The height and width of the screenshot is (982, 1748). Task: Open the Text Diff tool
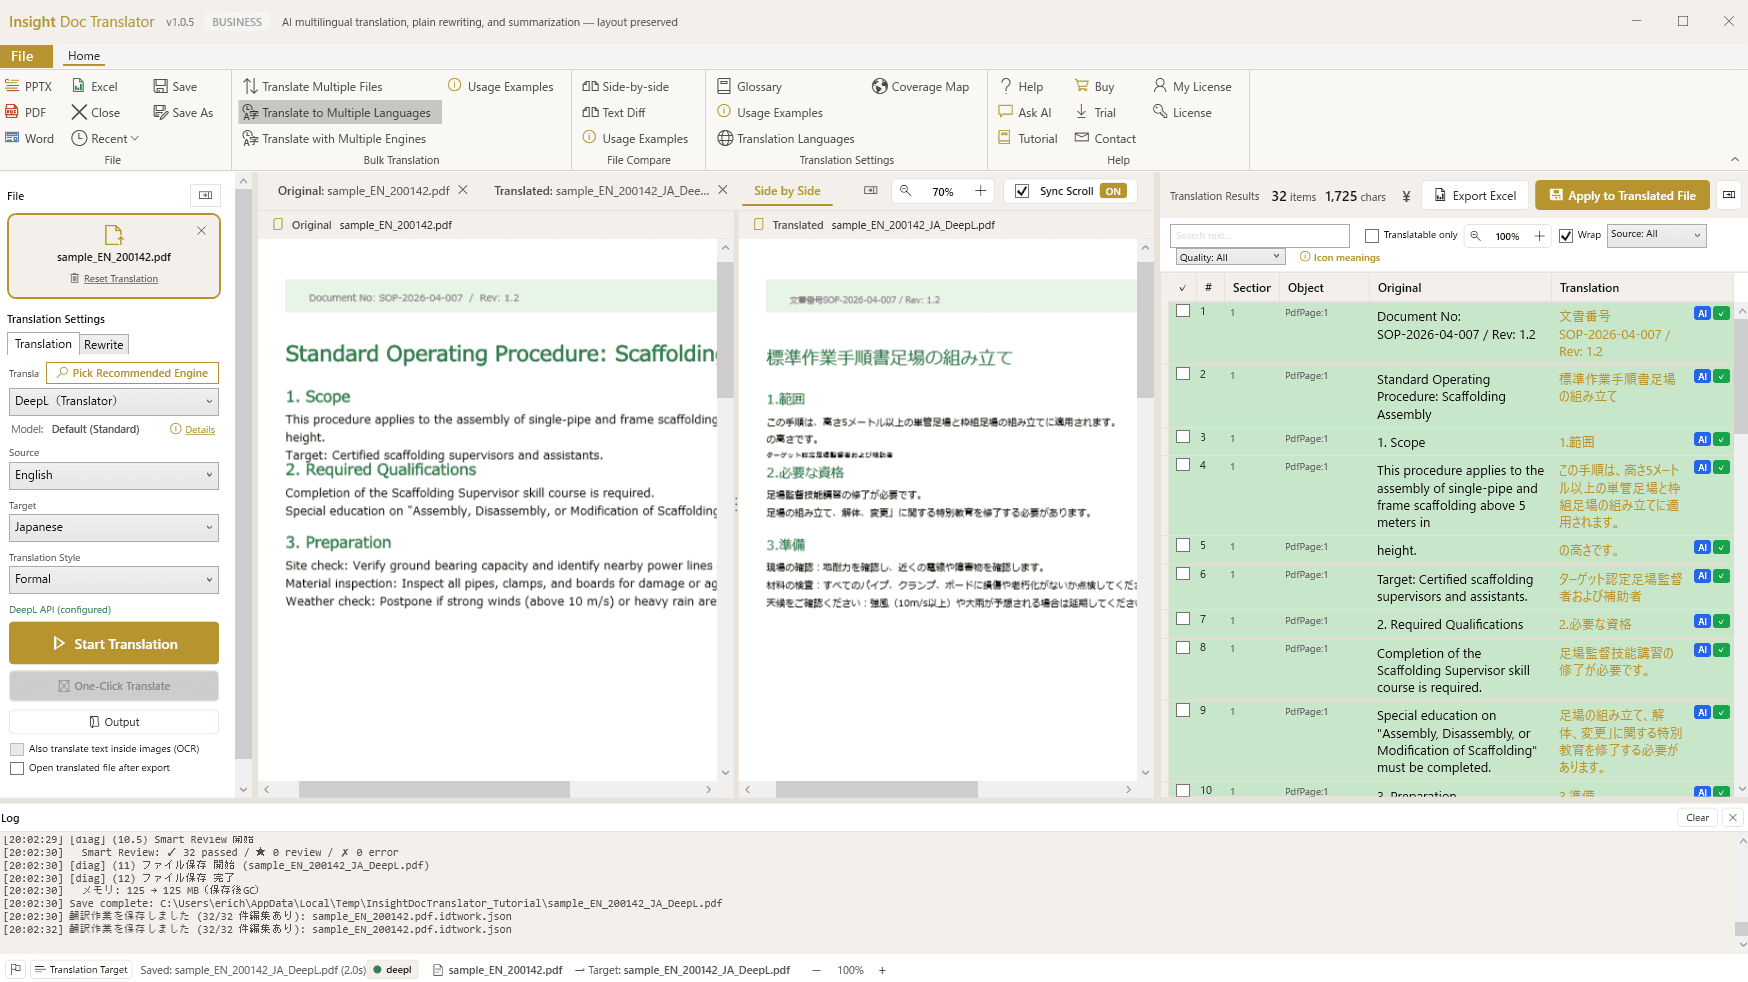tap(614, 112)
